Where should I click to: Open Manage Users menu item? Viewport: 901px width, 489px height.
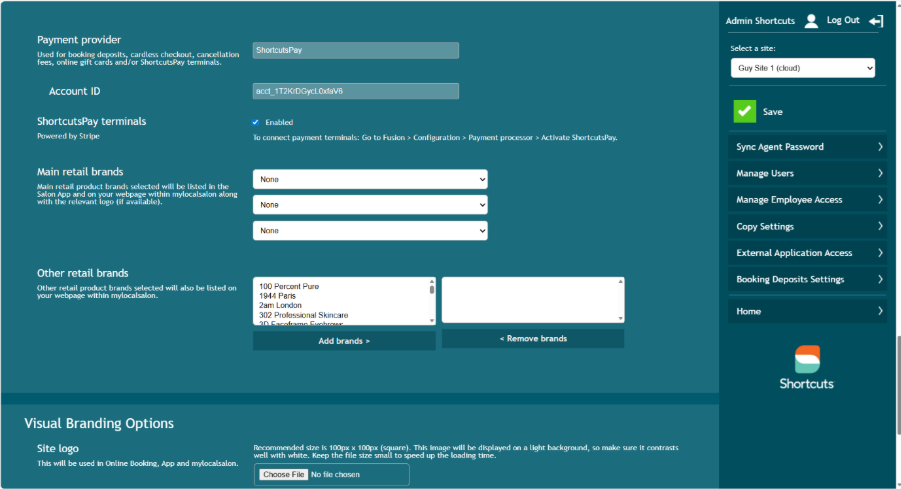807,173
